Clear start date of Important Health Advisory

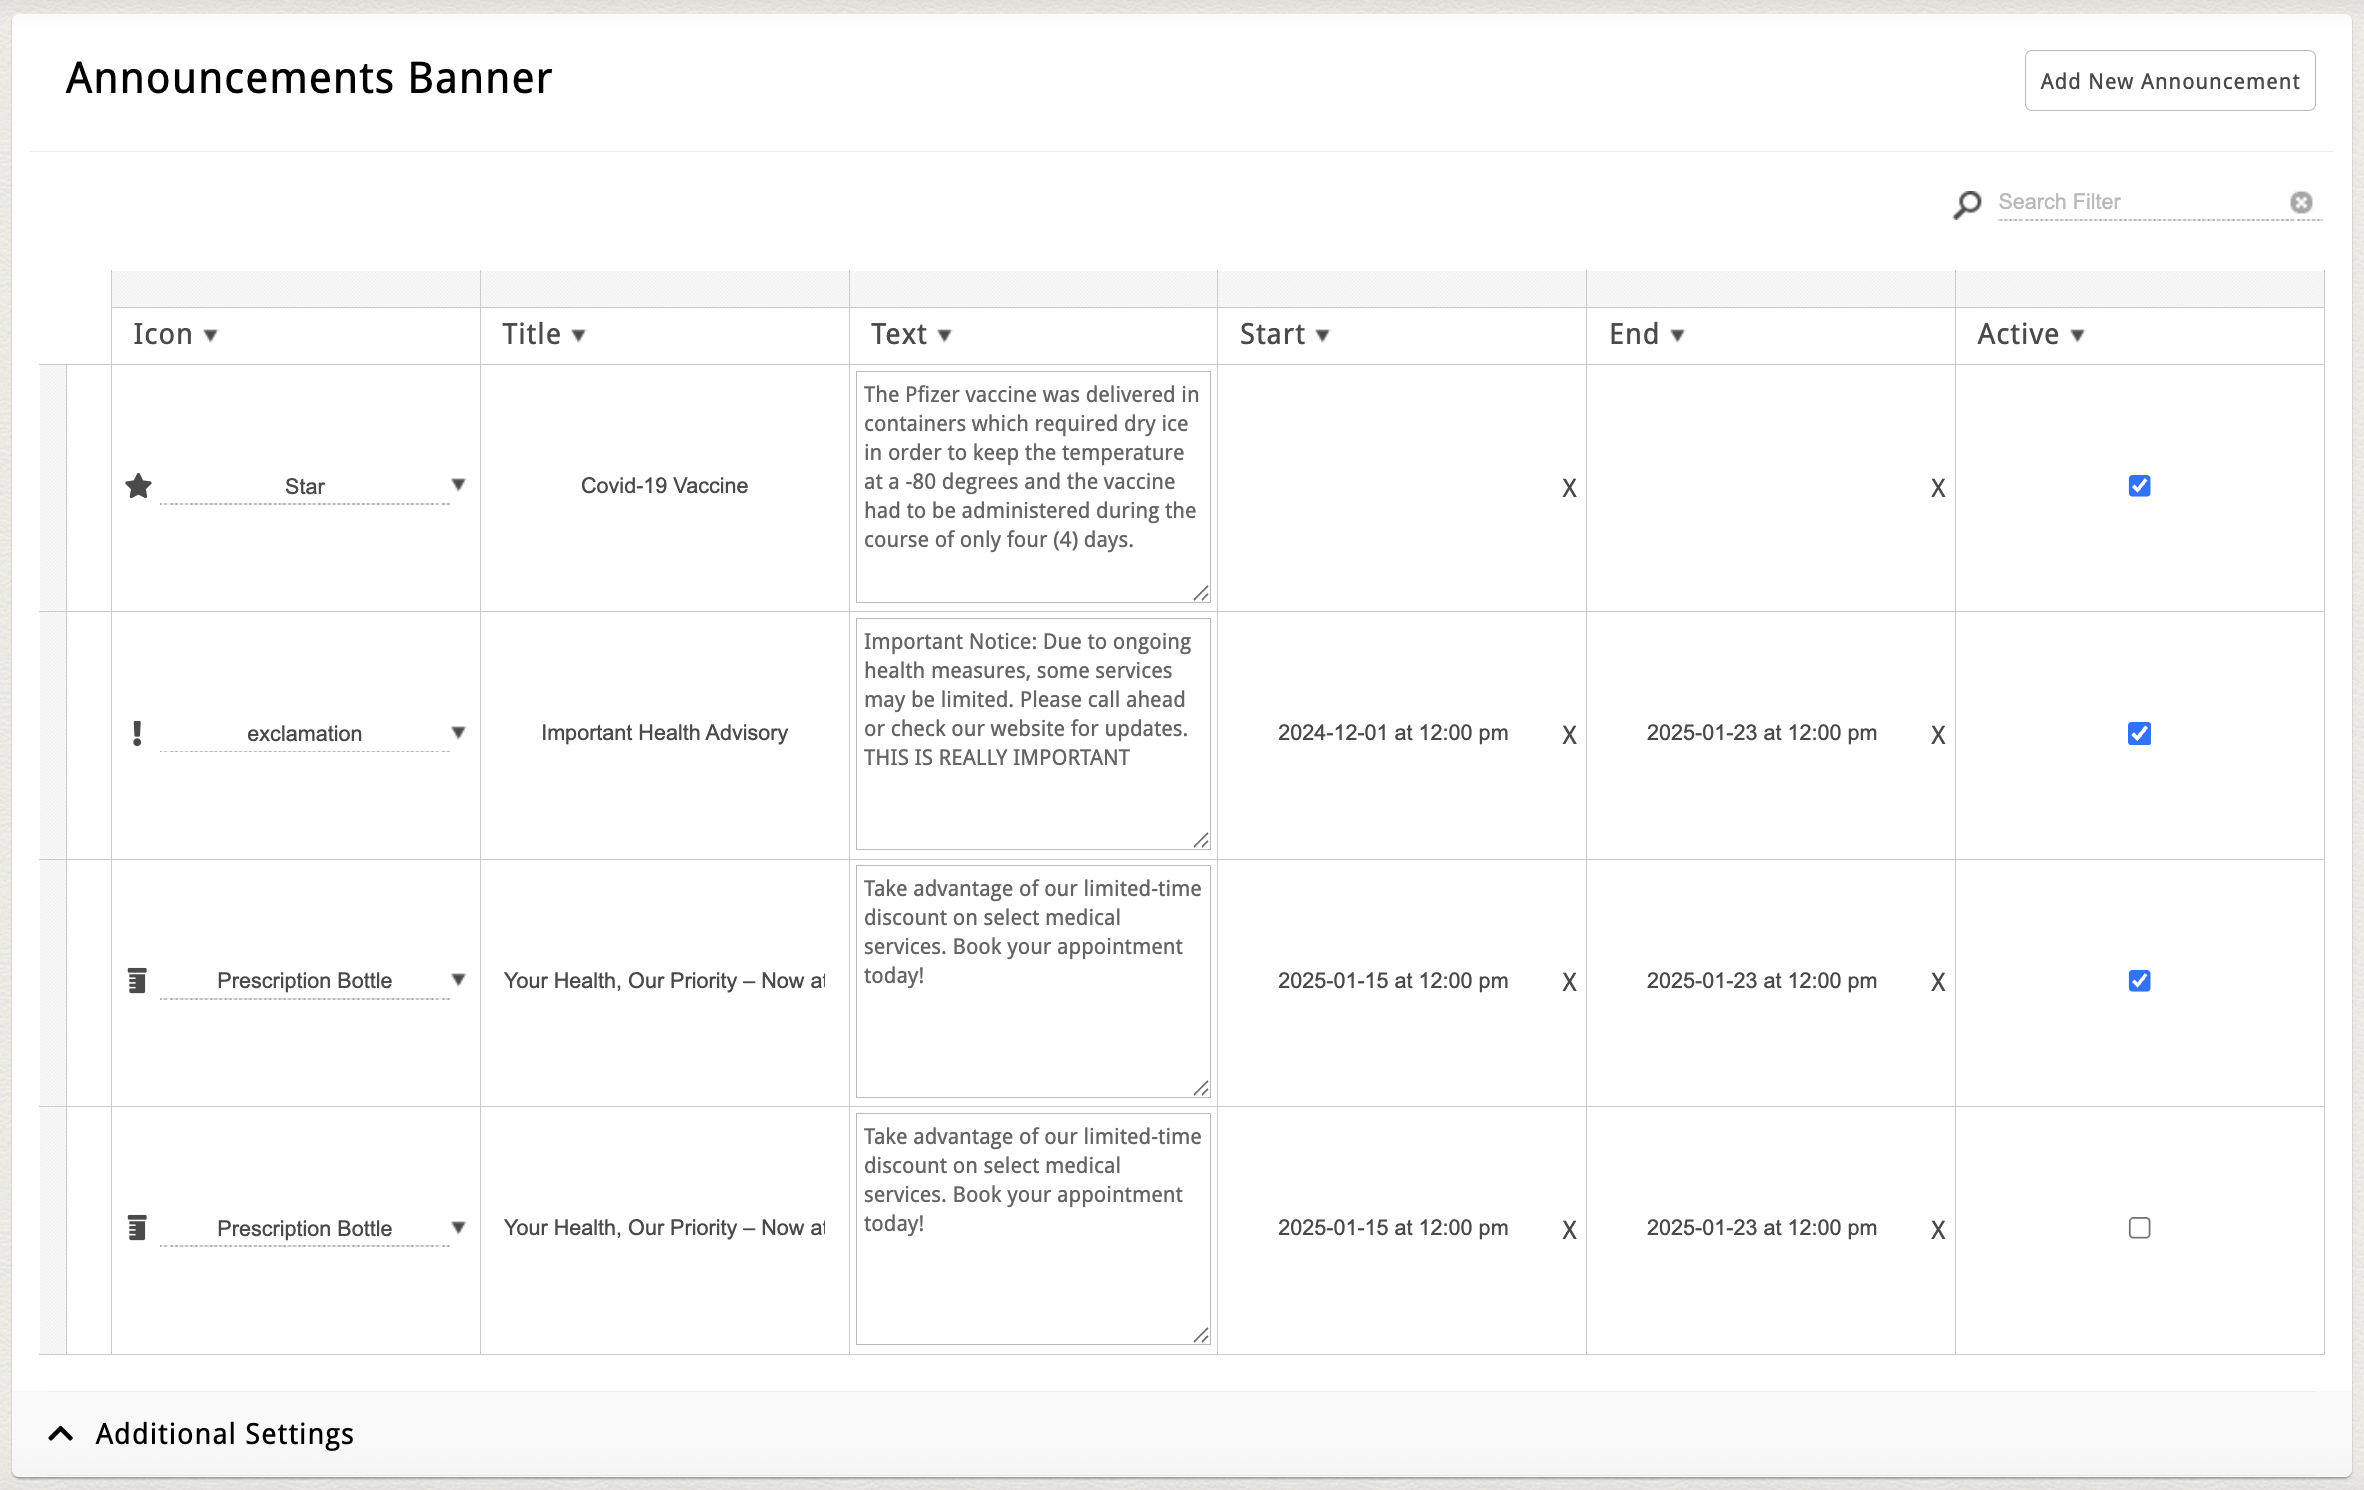click(x=1569, y=735)
